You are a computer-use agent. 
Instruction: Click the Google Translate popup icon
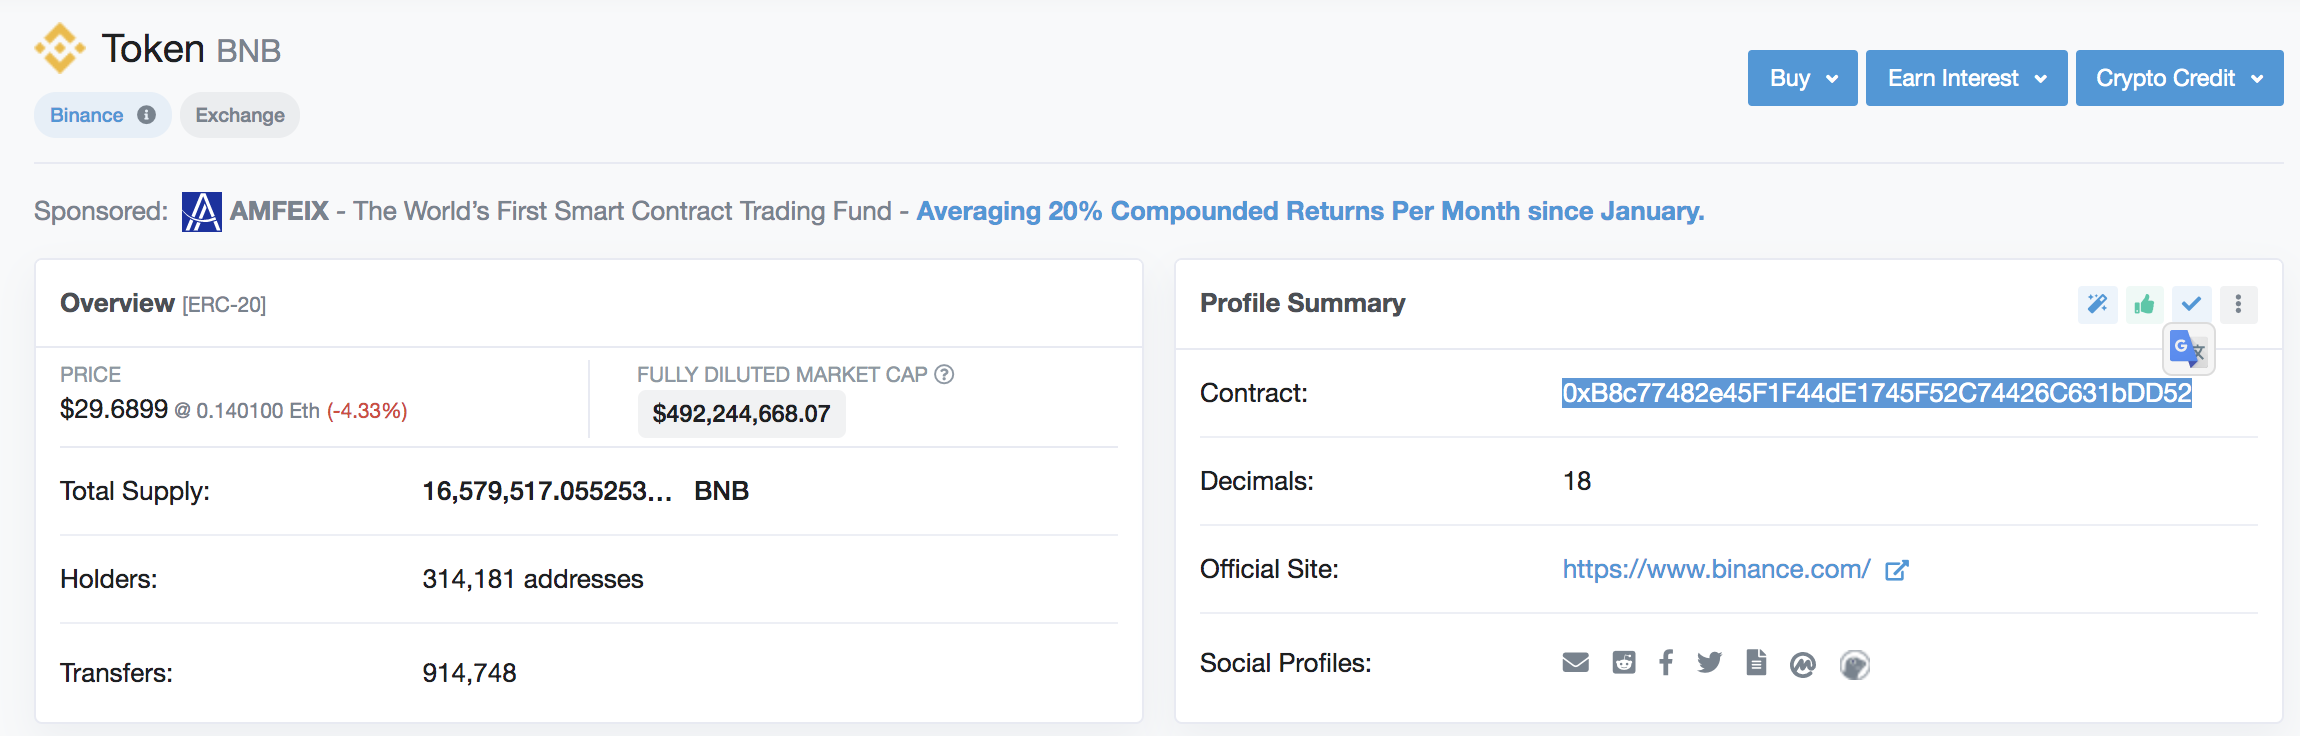click(2189, 349)
